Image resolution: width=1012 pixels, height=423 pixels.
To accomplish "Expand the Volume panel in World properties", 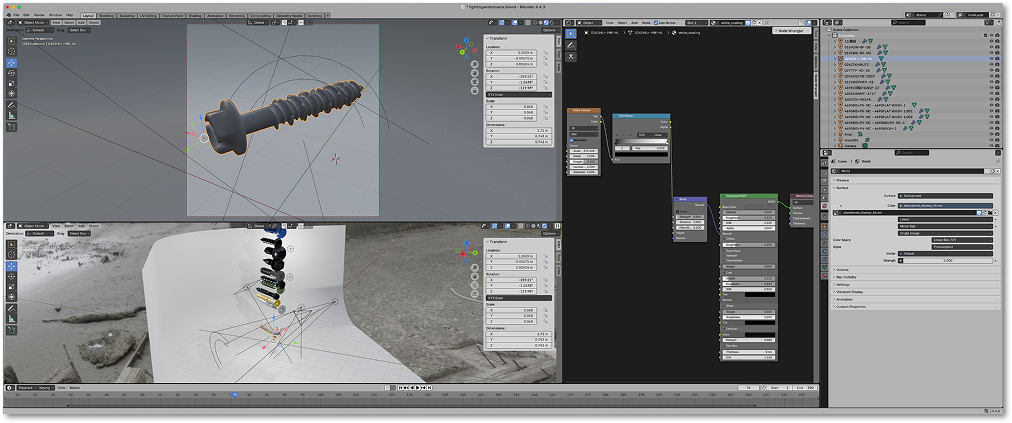I will click(x=842, y=270).
